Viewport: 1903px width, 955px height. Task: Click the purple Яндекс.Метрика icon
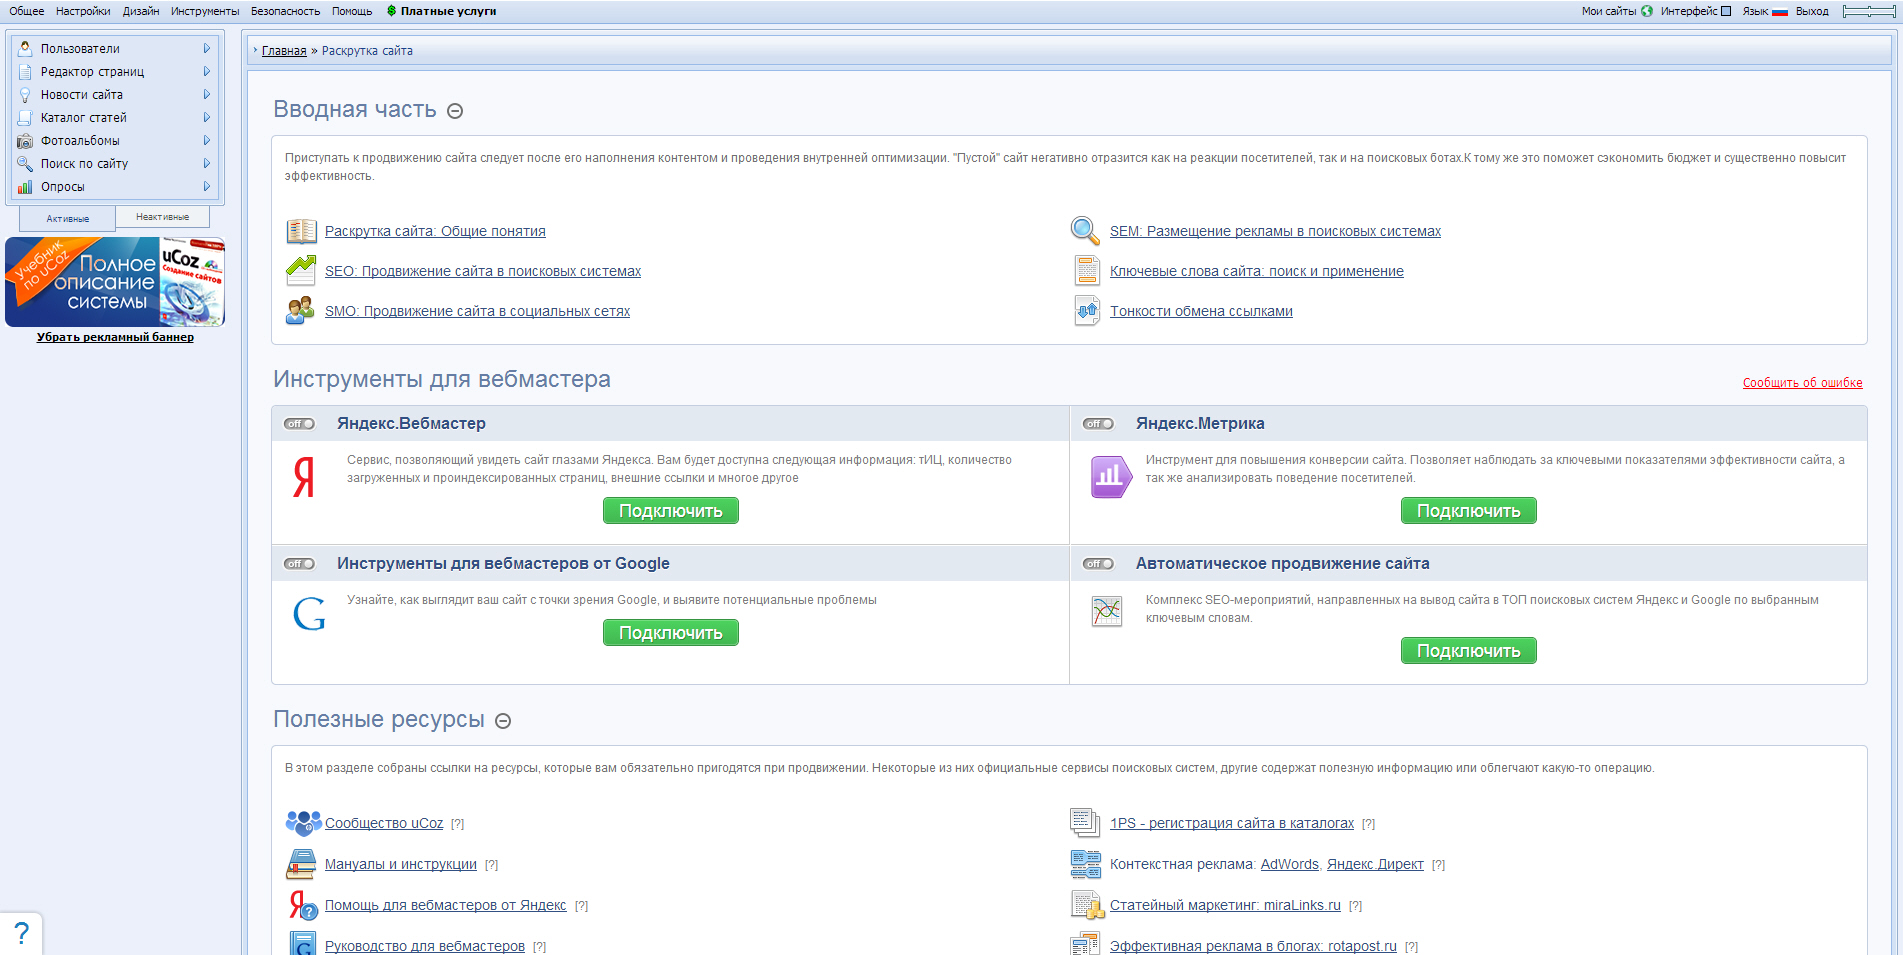[x=1111, y=477]
